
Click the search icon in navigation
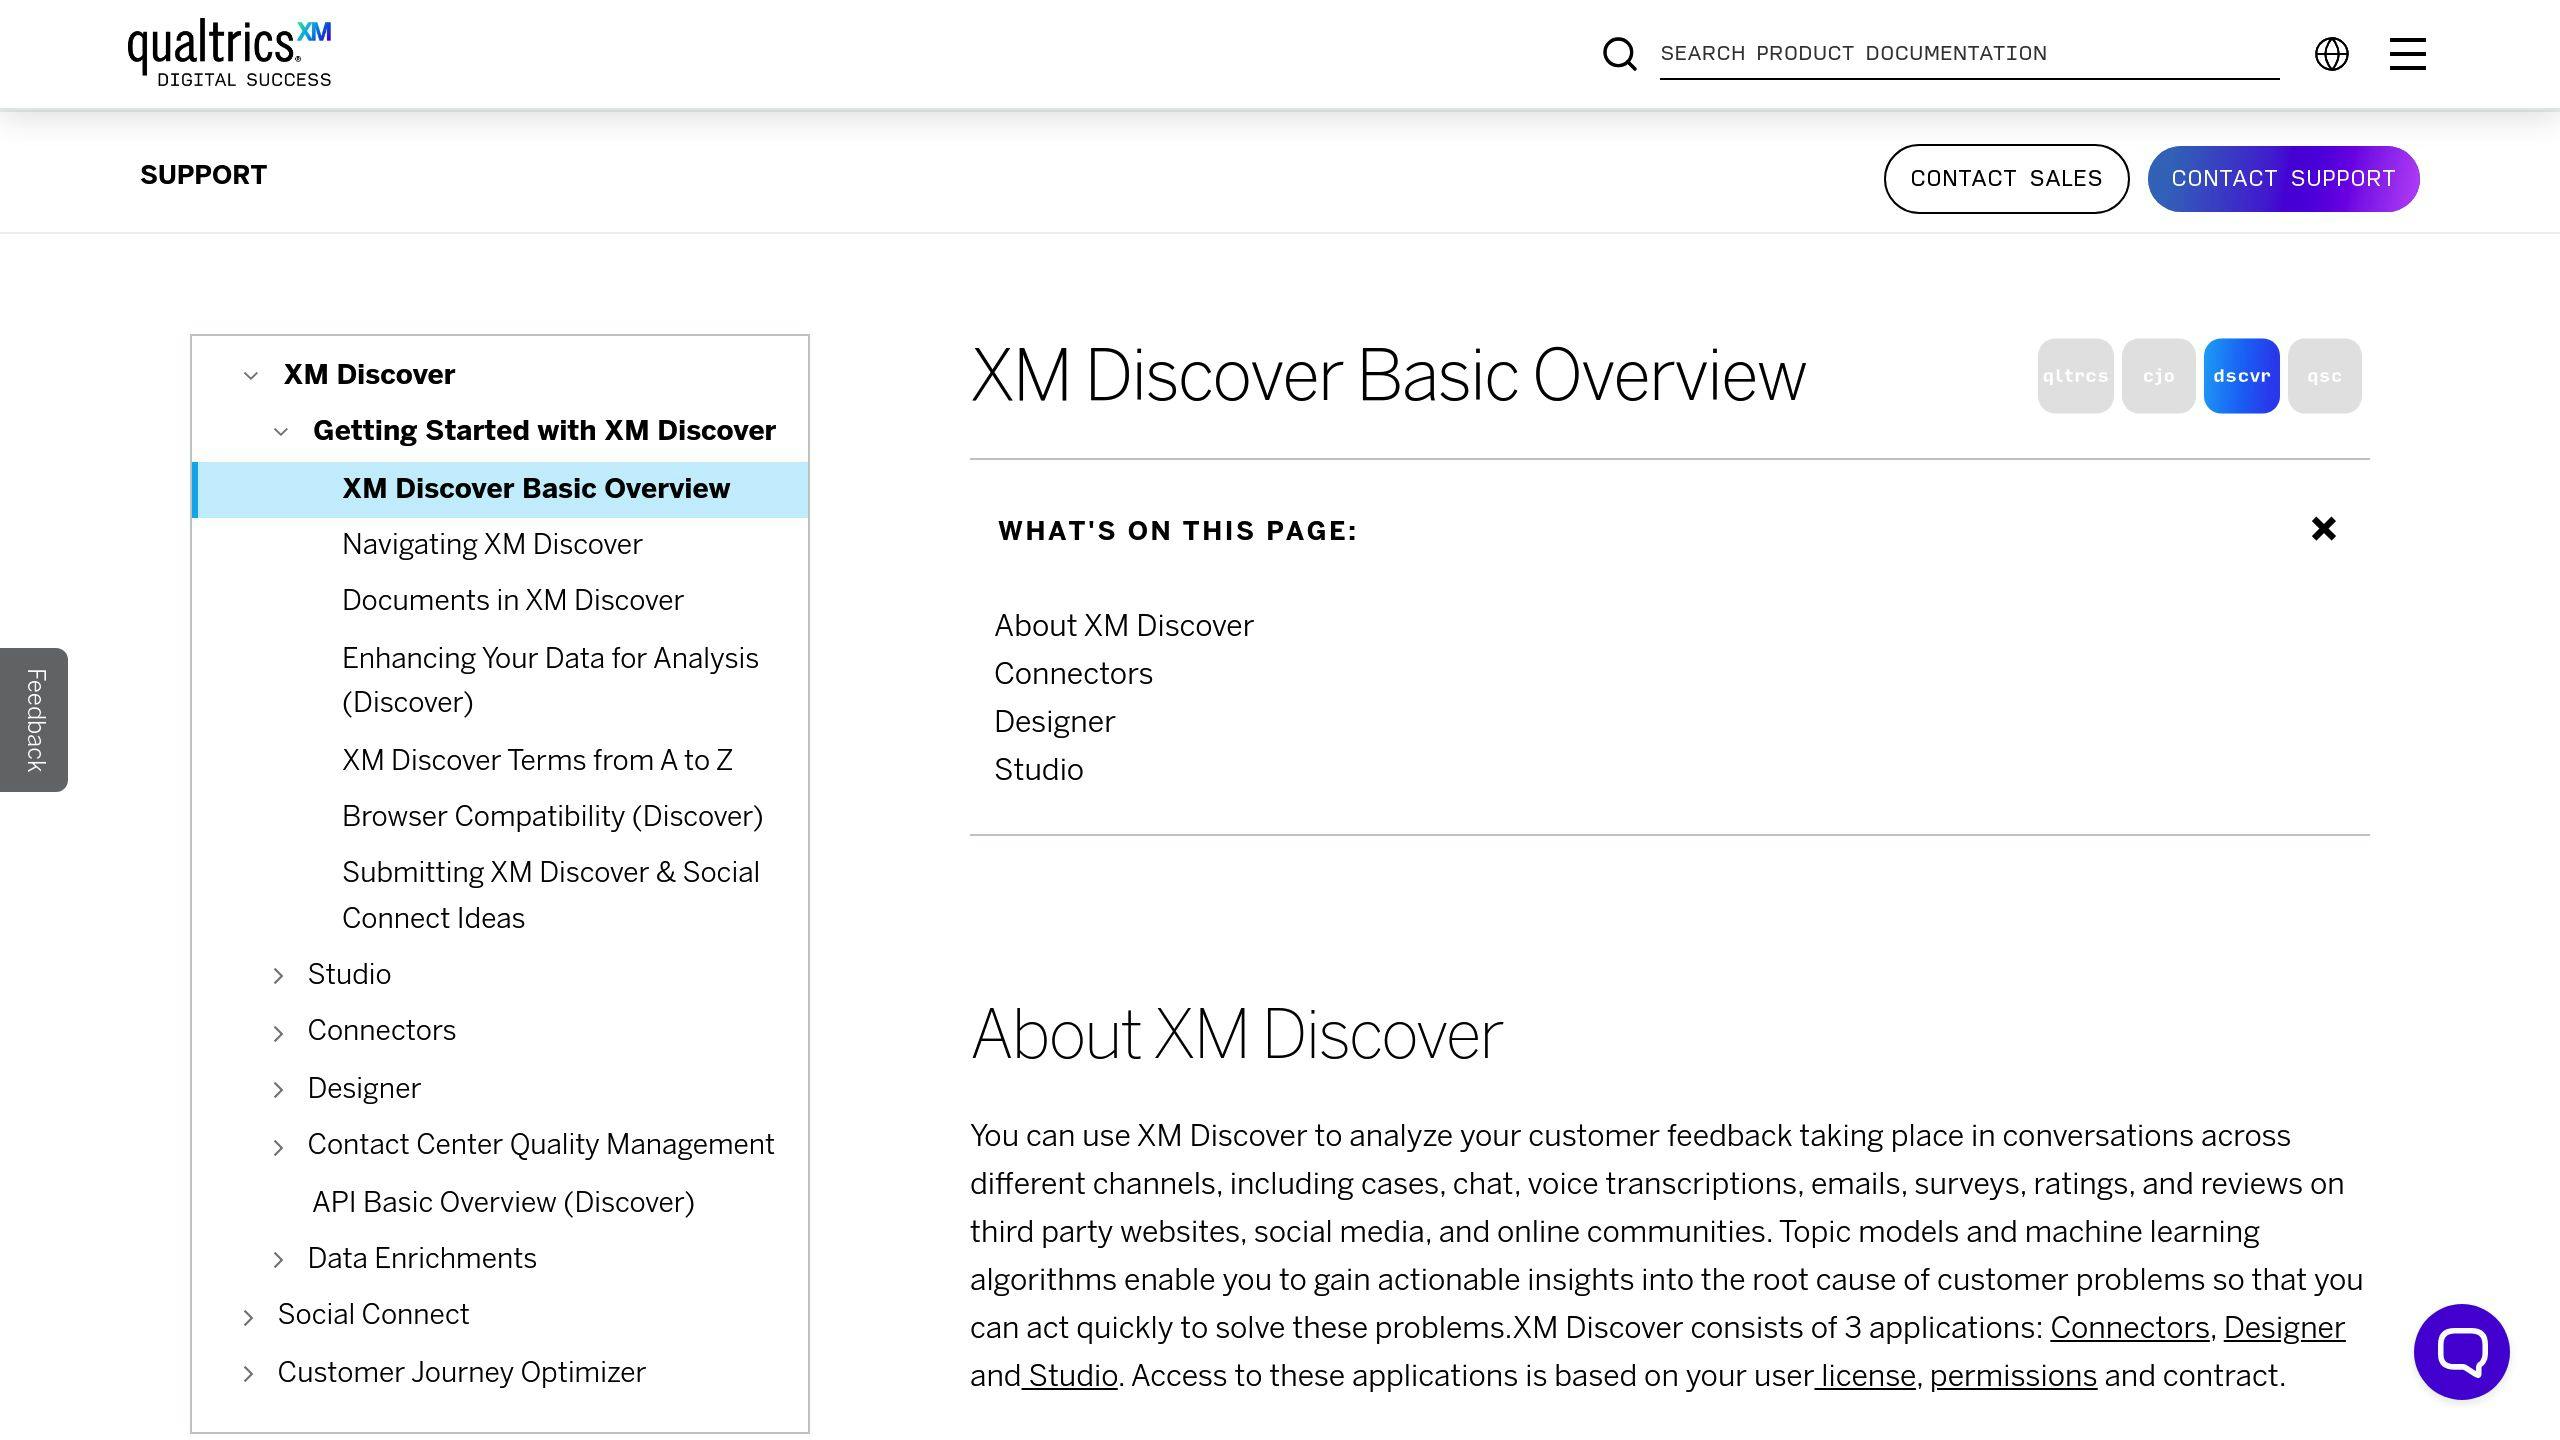pyautogui.click(x=1619, y=53)
